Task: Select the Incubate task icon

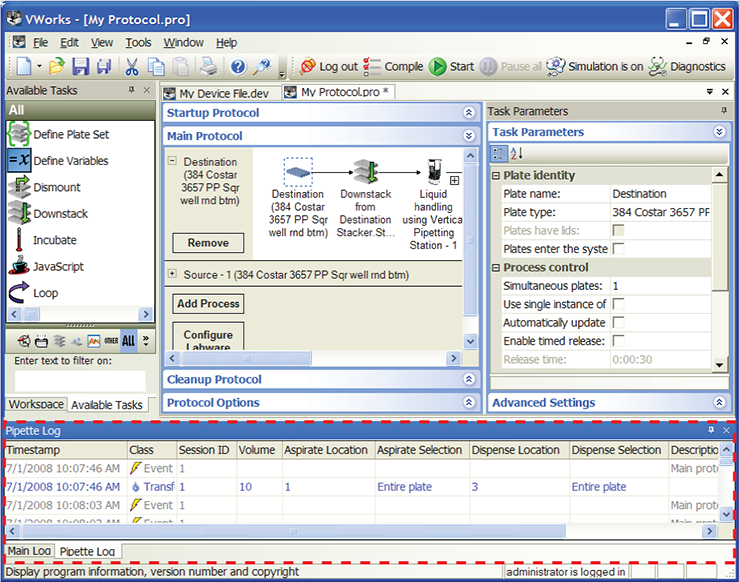Action: (x=19, y=240)
